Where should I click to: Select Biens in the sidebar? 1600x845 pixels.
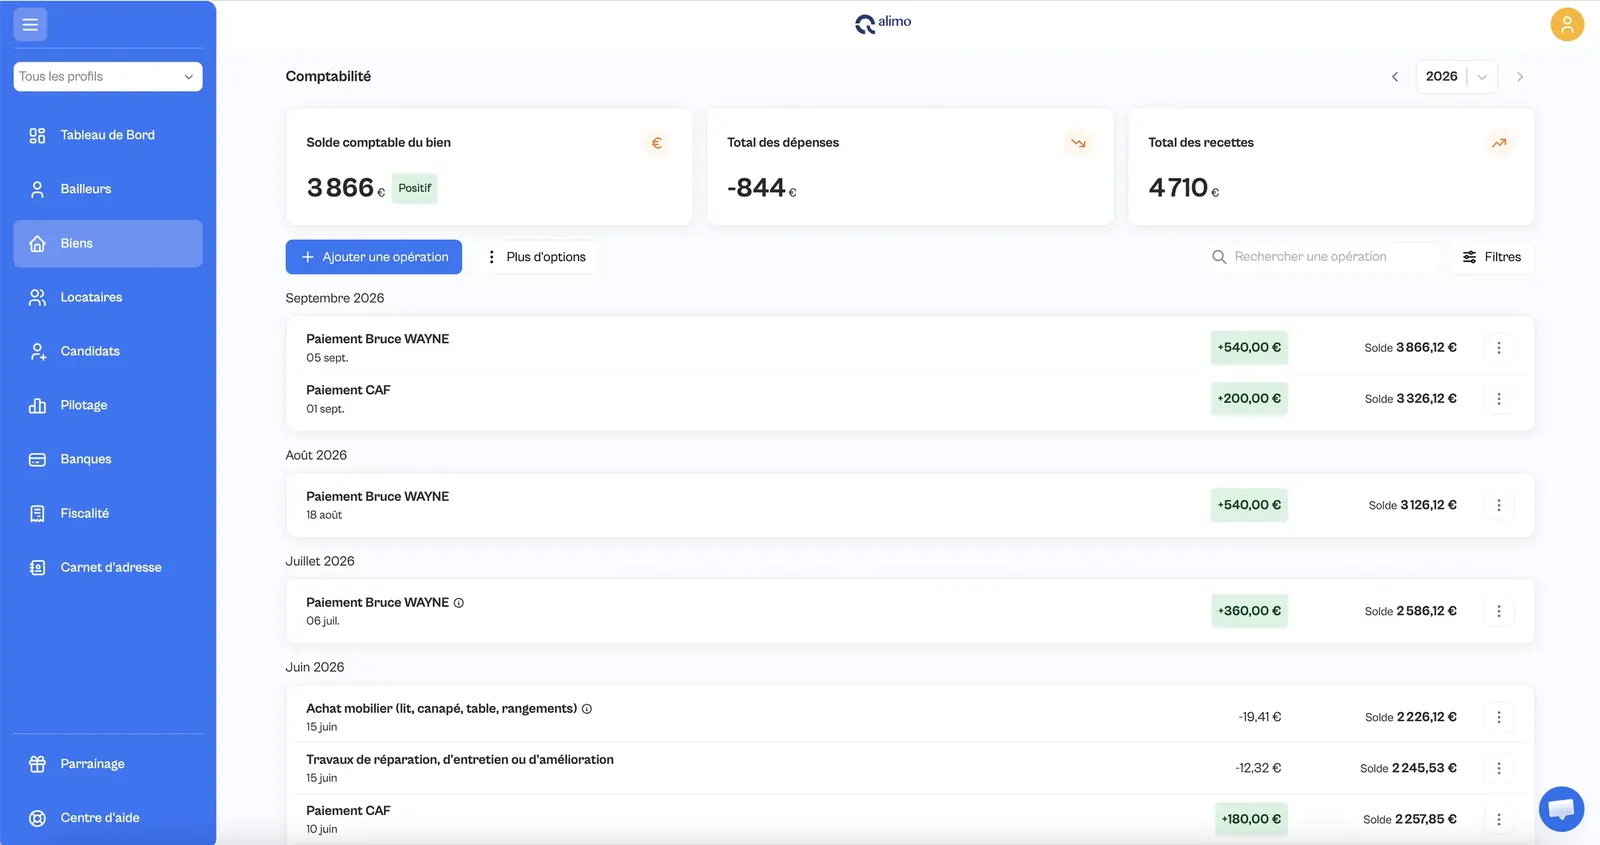(108, 243)
